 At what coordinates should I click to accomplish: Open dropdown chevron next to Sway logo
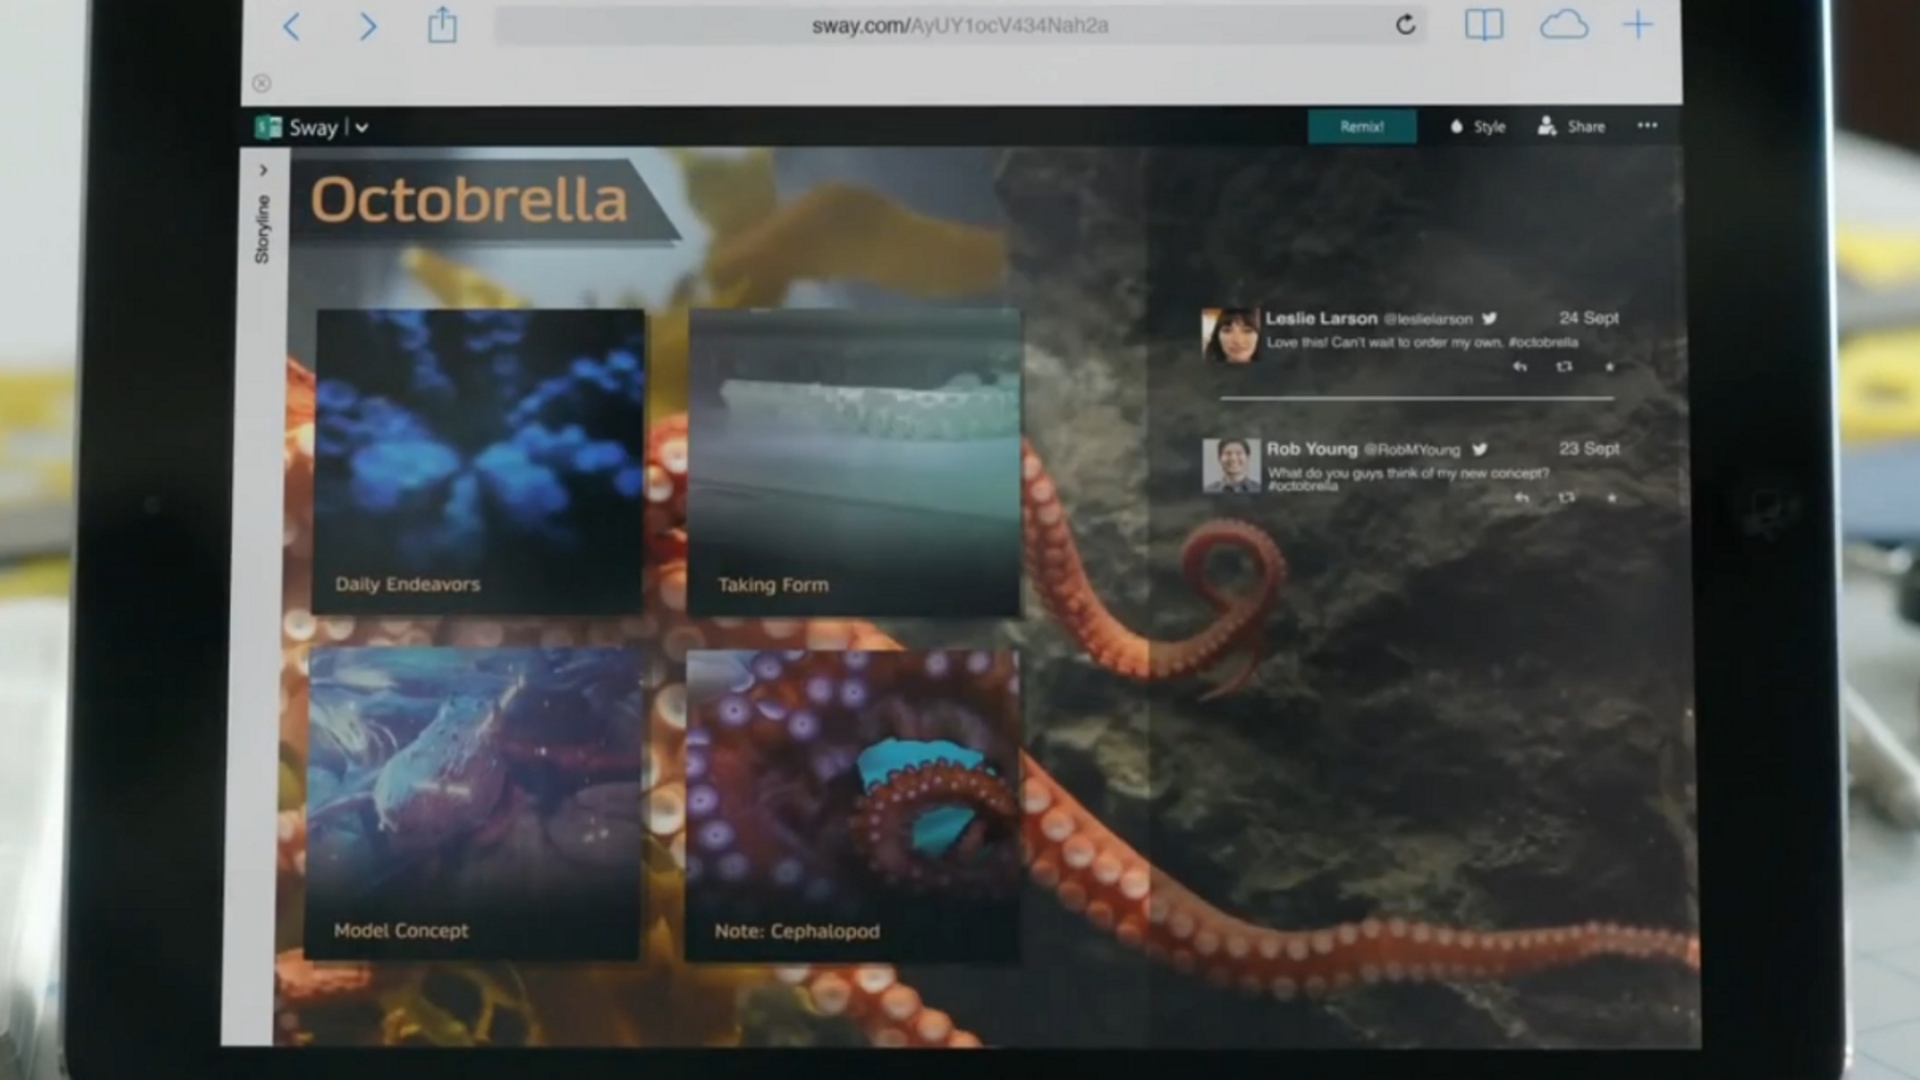tap(361, 128)
